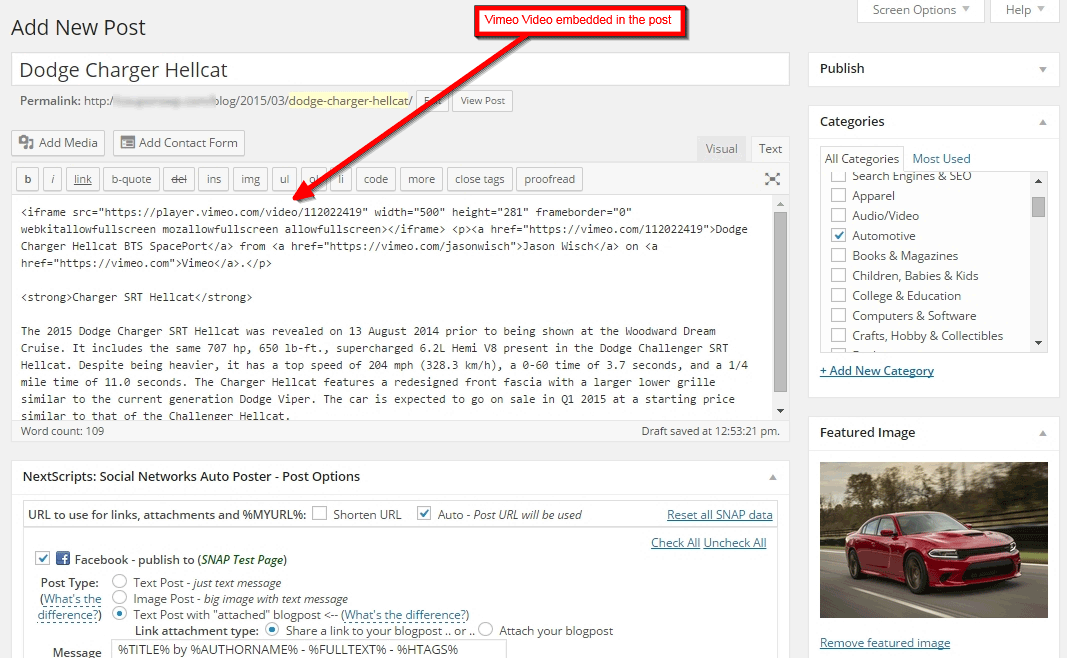The height and width of the screenshot is (658, 1067).
Task: Open the All Categories tab
Action: tap(861, 159)
